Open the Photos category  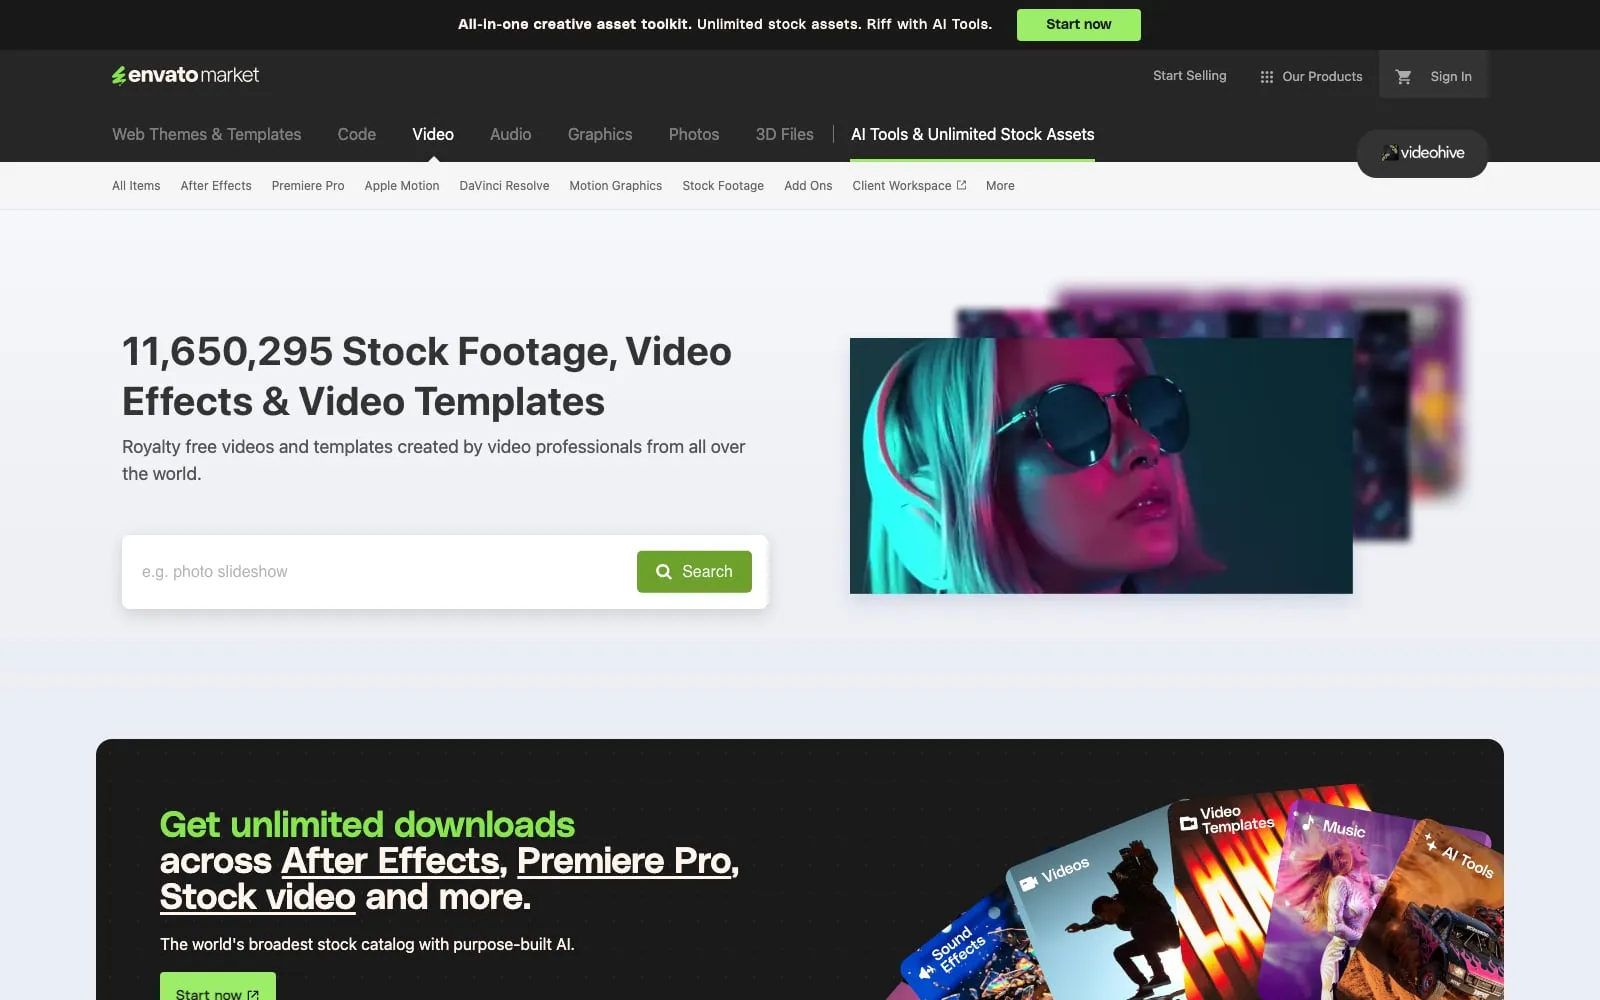(x=694, y=134)
